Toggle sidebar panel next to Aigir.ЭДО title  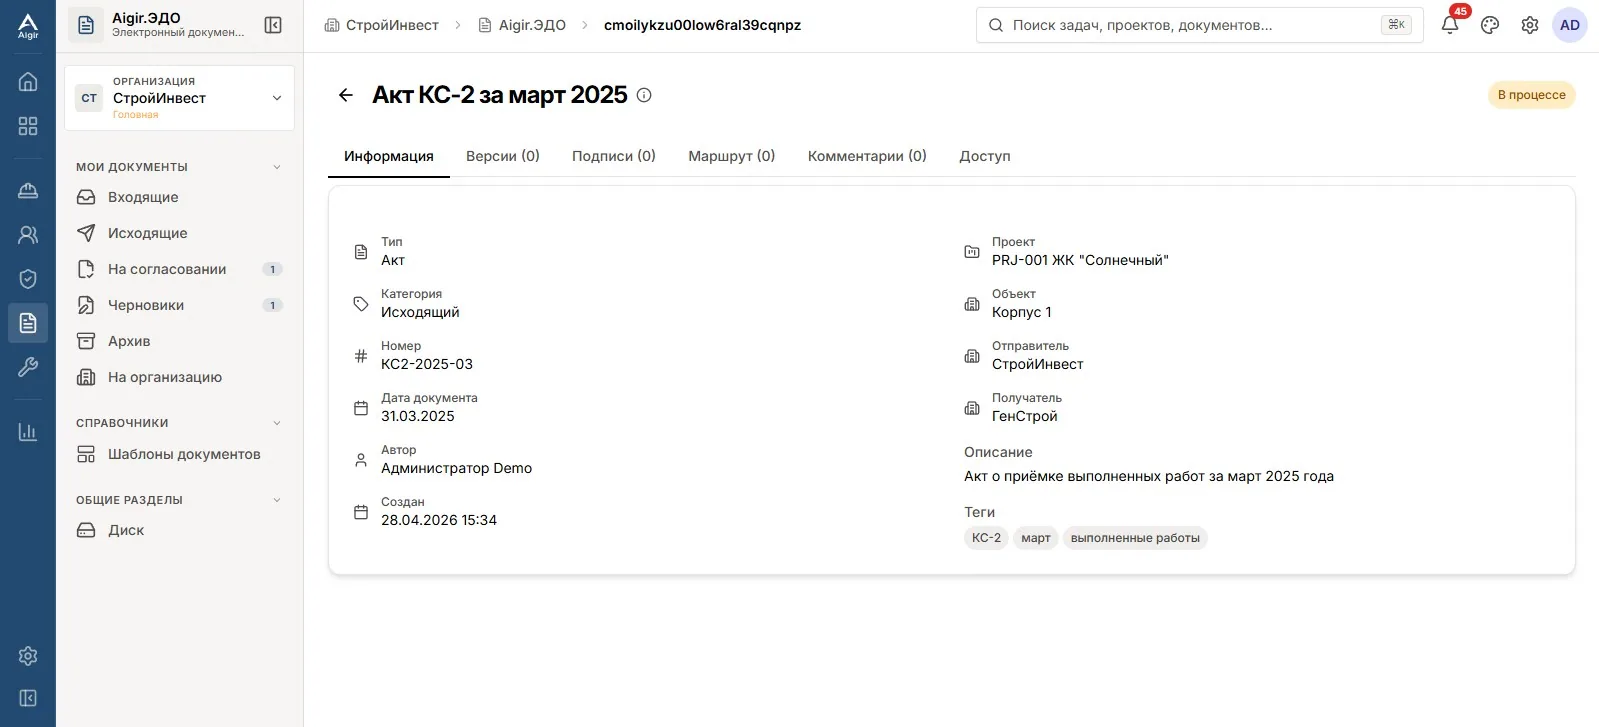click(x=273, y=25)
